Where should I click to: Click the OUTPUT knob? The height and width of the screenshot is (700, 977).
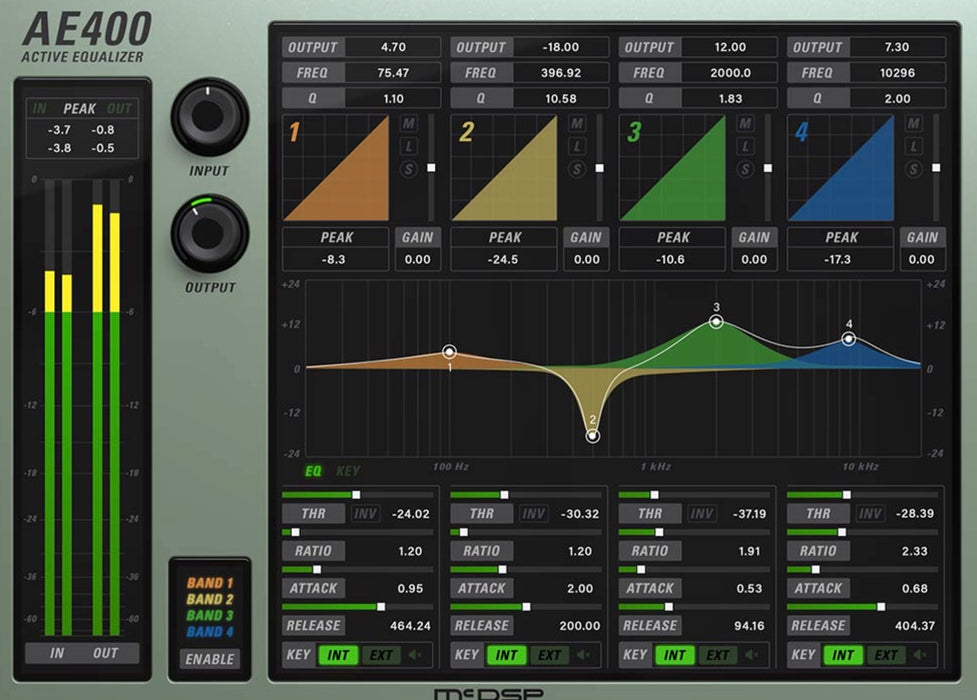[x=209, y=233]
